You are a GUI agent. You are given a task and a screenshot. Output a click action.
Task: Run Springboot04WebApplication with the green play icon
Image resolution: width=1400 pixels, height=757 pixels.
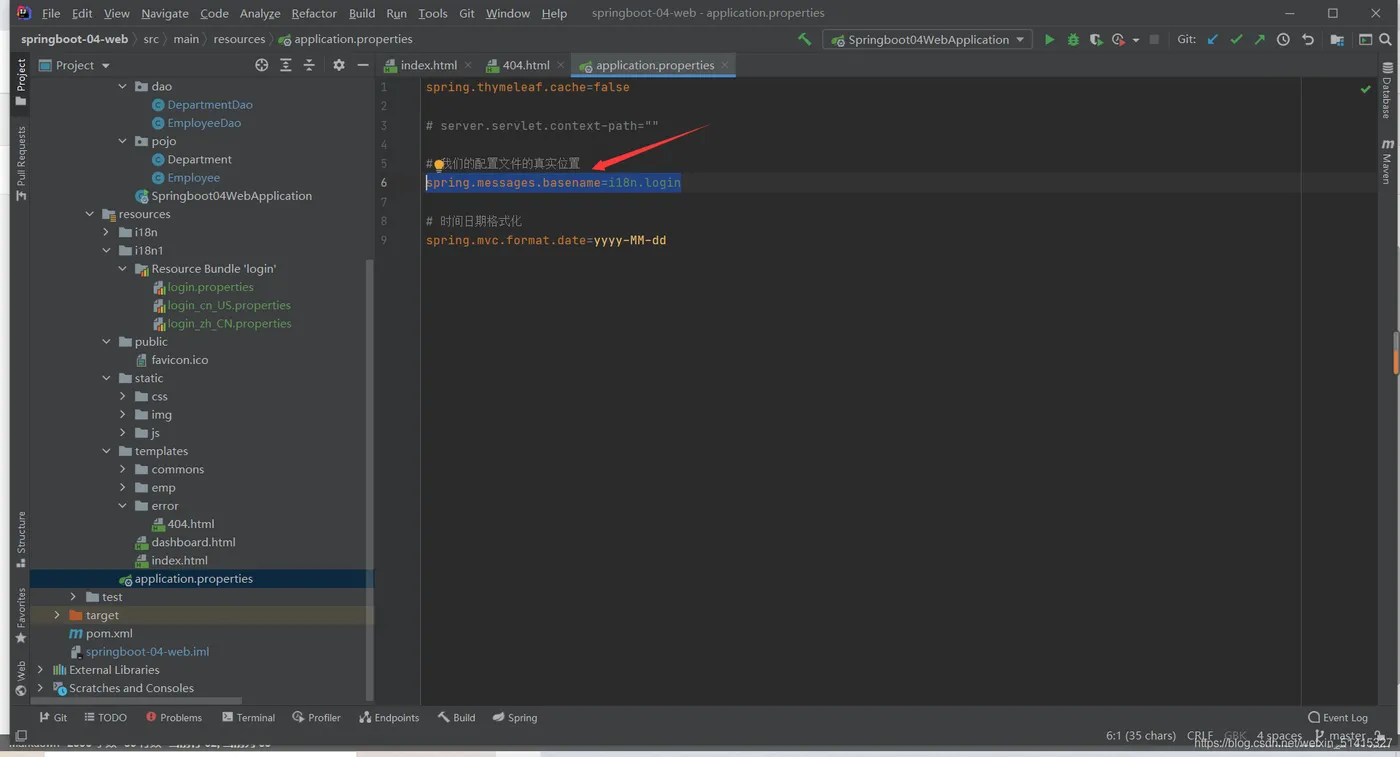1049,39
